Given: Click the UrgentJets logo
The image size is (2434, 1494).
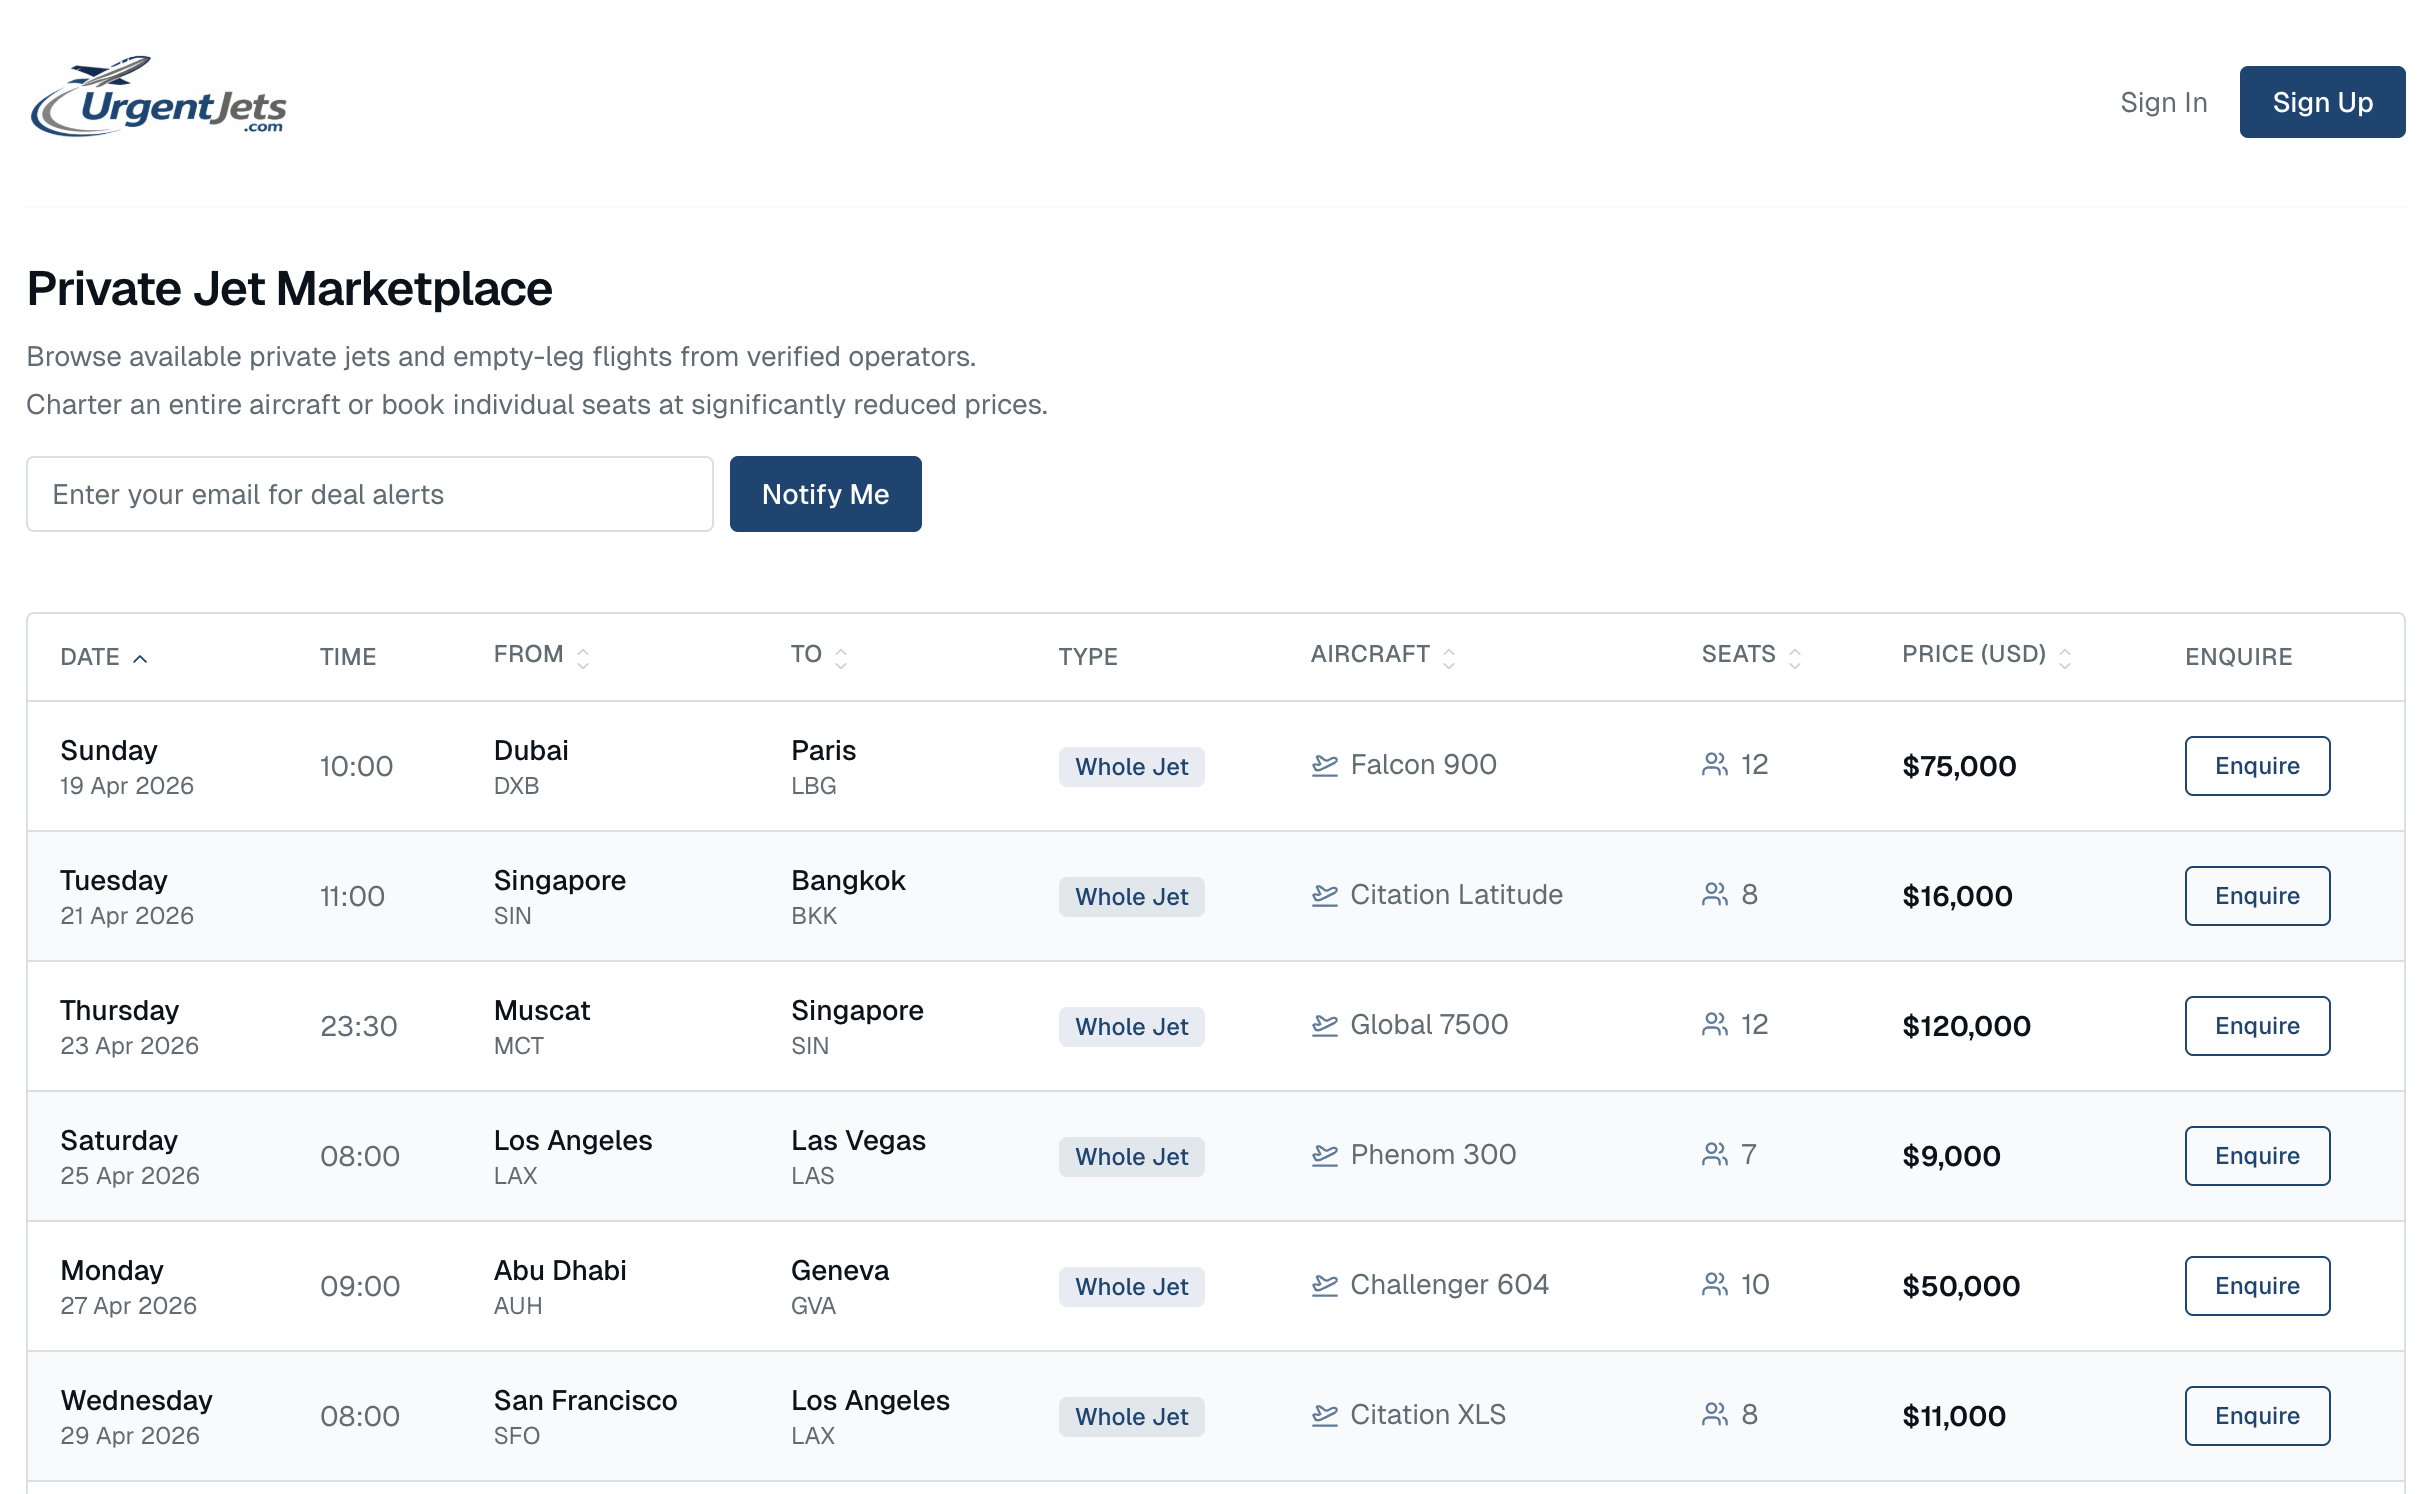Looking at the screenshot, I should 160,102.
